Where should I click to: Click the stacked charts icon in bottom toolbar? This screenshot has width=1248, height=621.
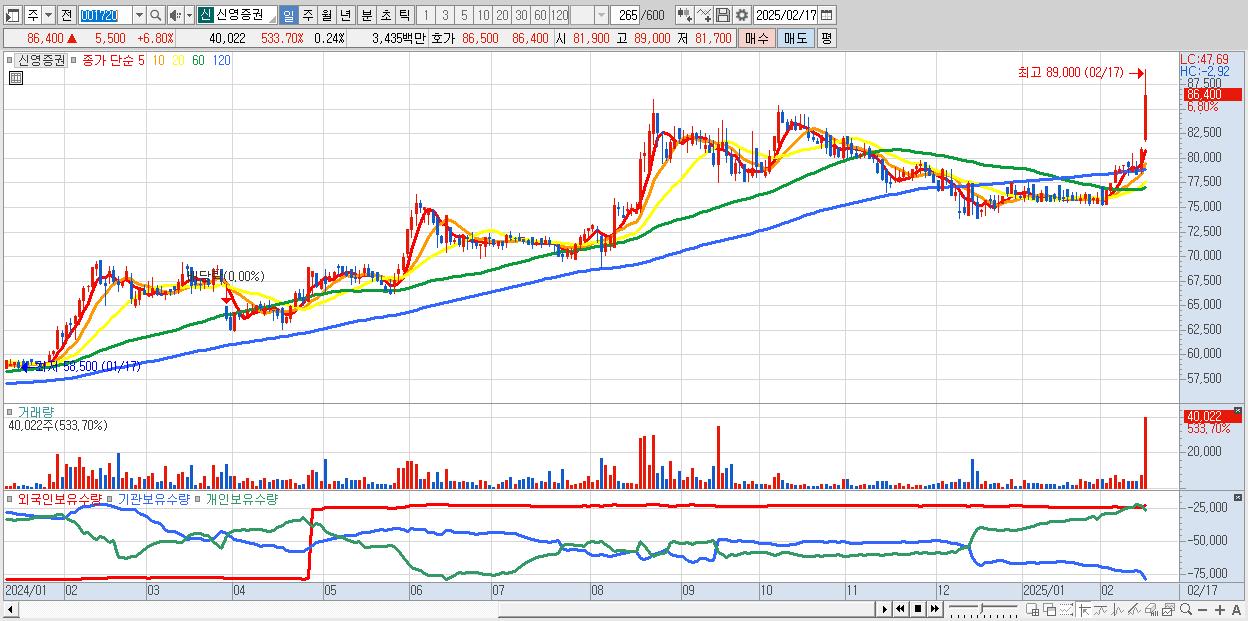(x=1168, y=610)
